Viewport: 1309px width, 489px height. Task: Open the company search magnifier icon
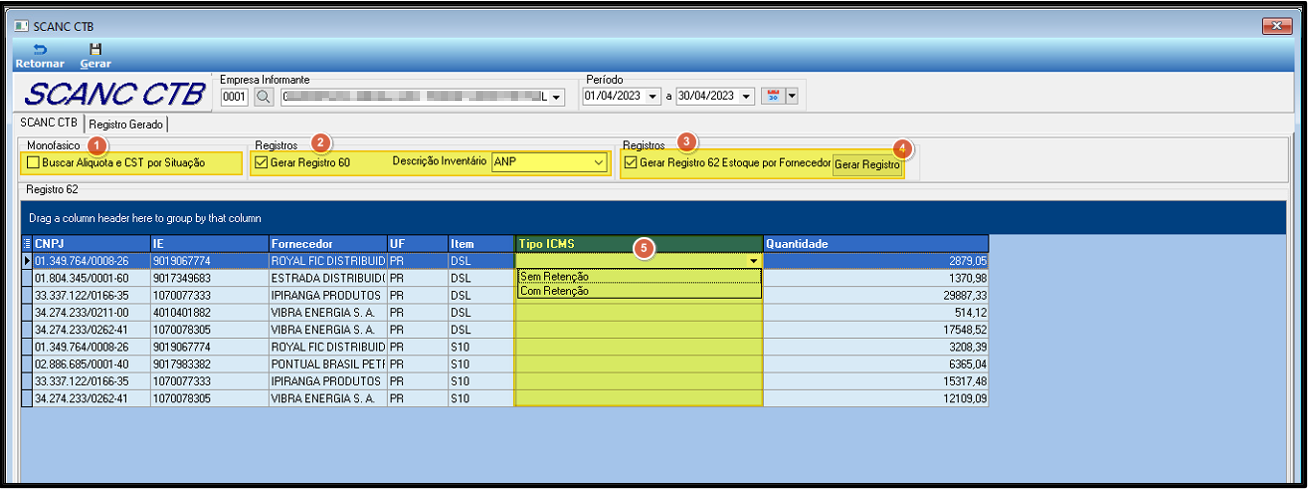click(x=263, y=97)
